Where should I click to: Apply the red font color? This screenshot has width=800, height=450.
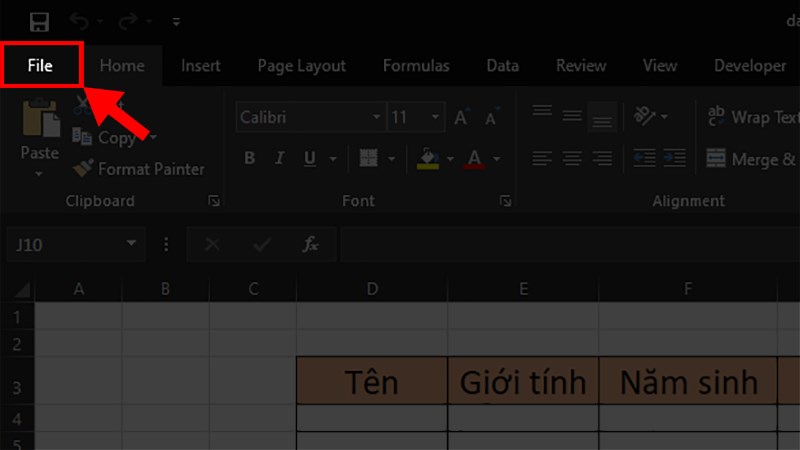pos(474,158)
